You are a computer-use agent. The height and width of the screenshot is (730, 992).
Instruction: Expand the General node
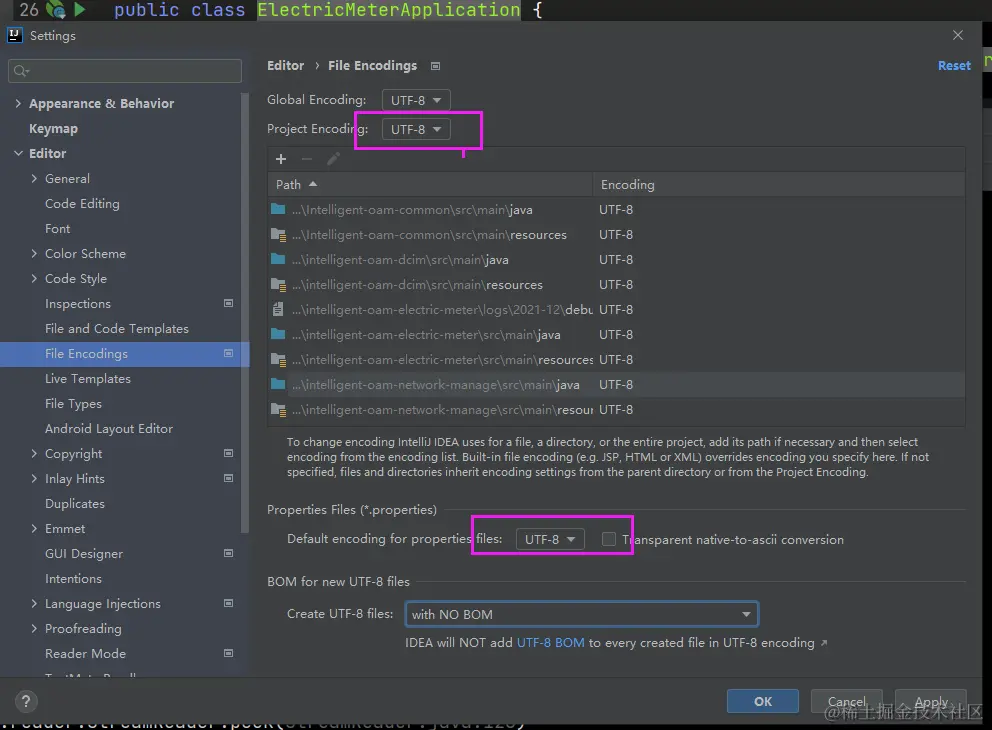pyautogui.click(x=34, y=178)
